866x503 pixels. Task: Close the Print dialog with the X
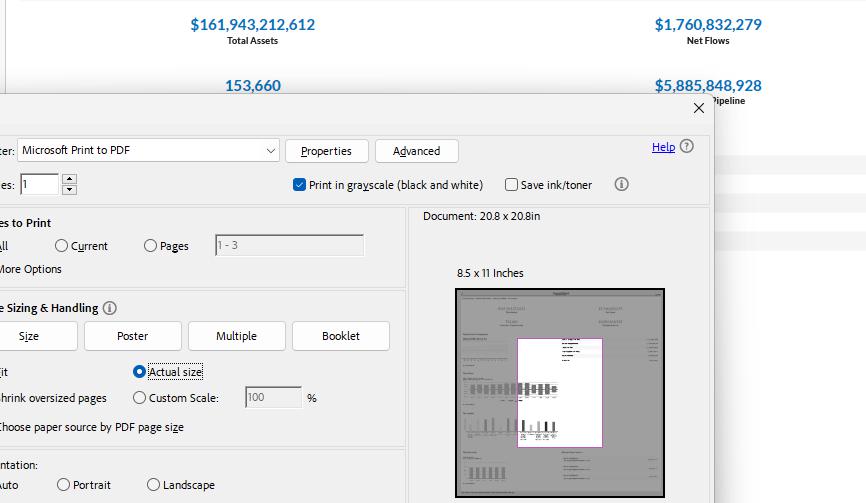[x=698, y=109]
